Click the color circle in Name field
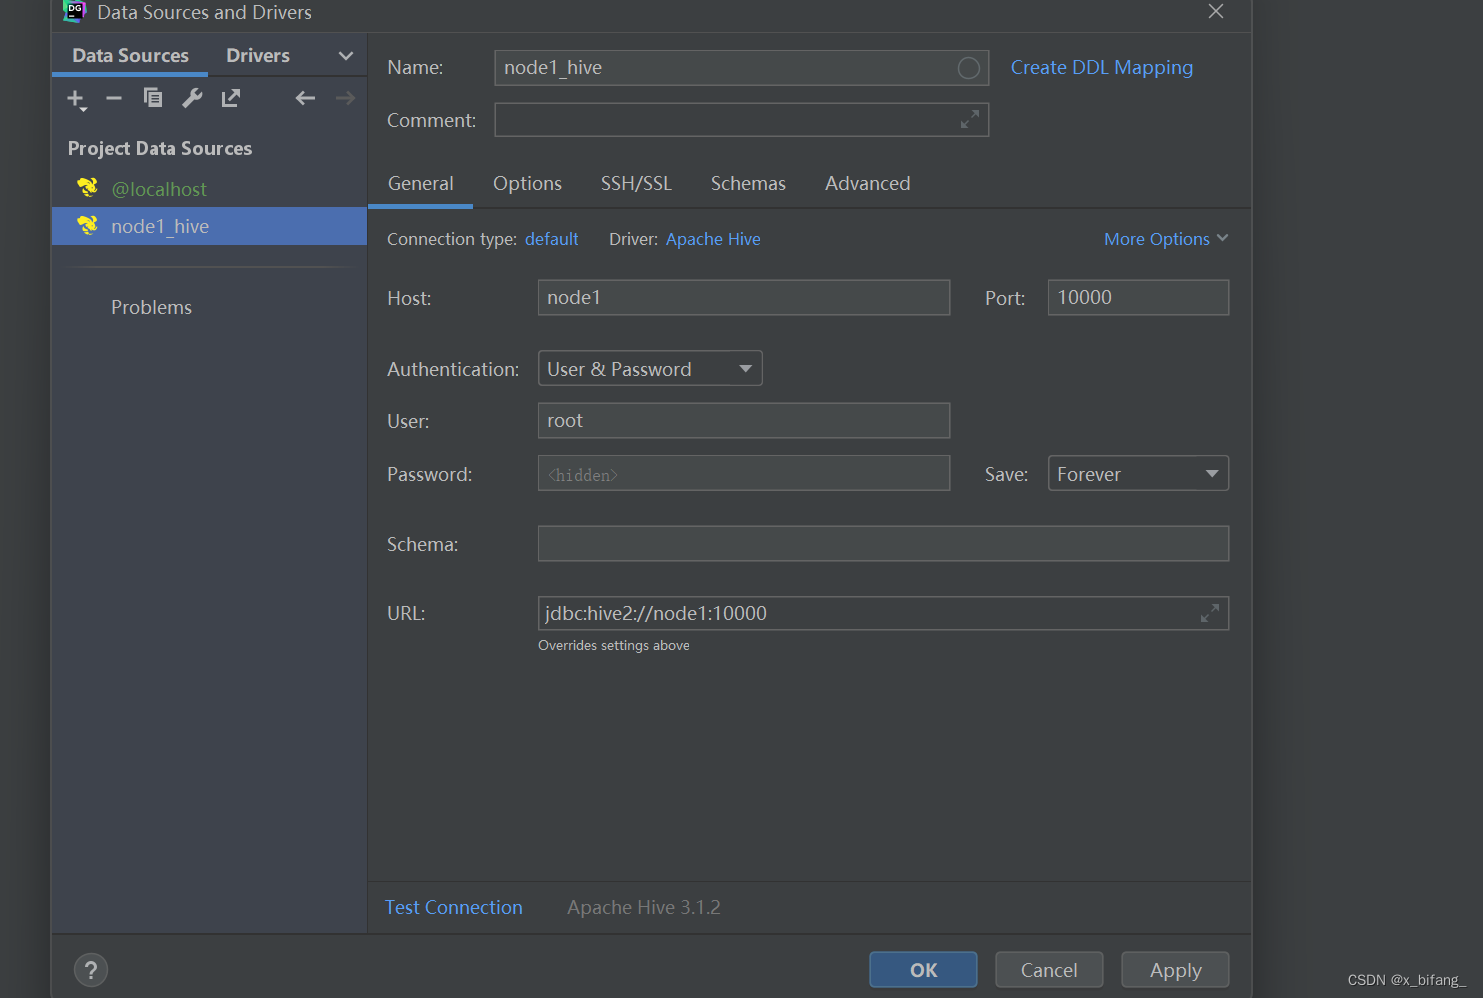The height and width of the screenshot is (998, 1483). (x=968, y=68)
